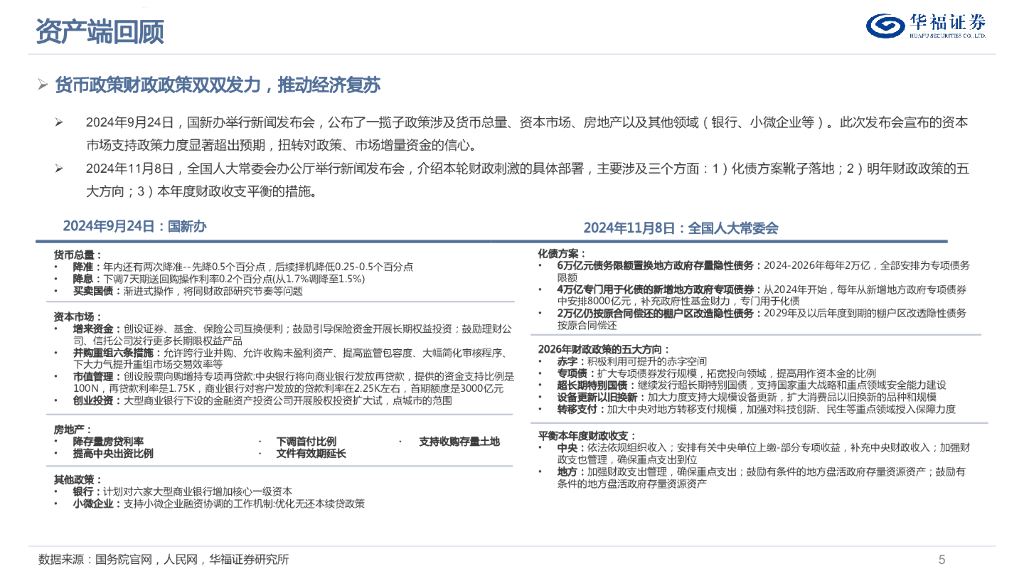
Task: Click the 2024年11月8日：全国人大常委会 column header
Action: [x=680, y=228]
